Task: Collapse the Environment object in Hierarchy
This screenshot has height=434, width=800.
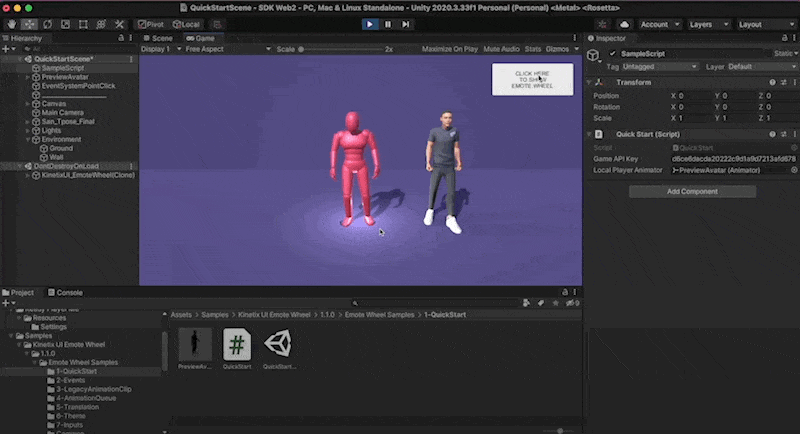Action: (28, 139)
